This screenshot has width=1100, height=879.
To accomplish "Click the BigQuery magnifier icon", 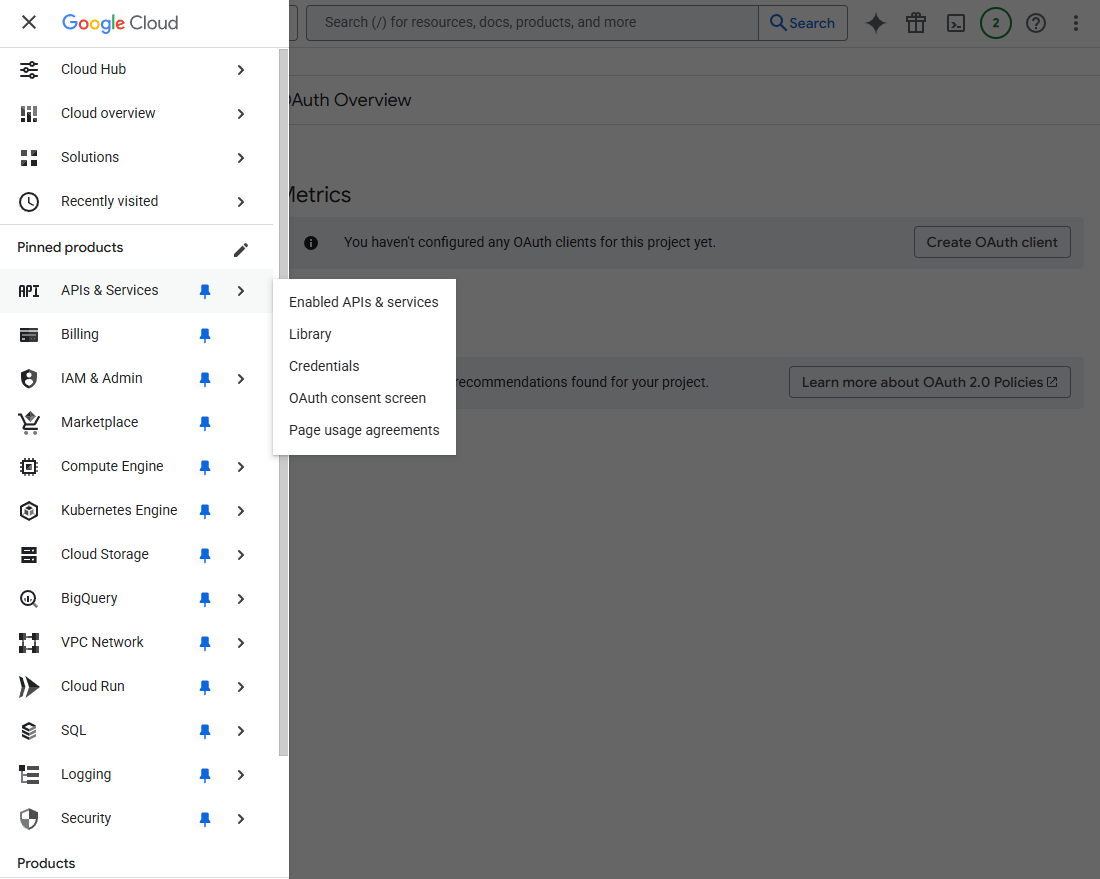I will (29, 599).
